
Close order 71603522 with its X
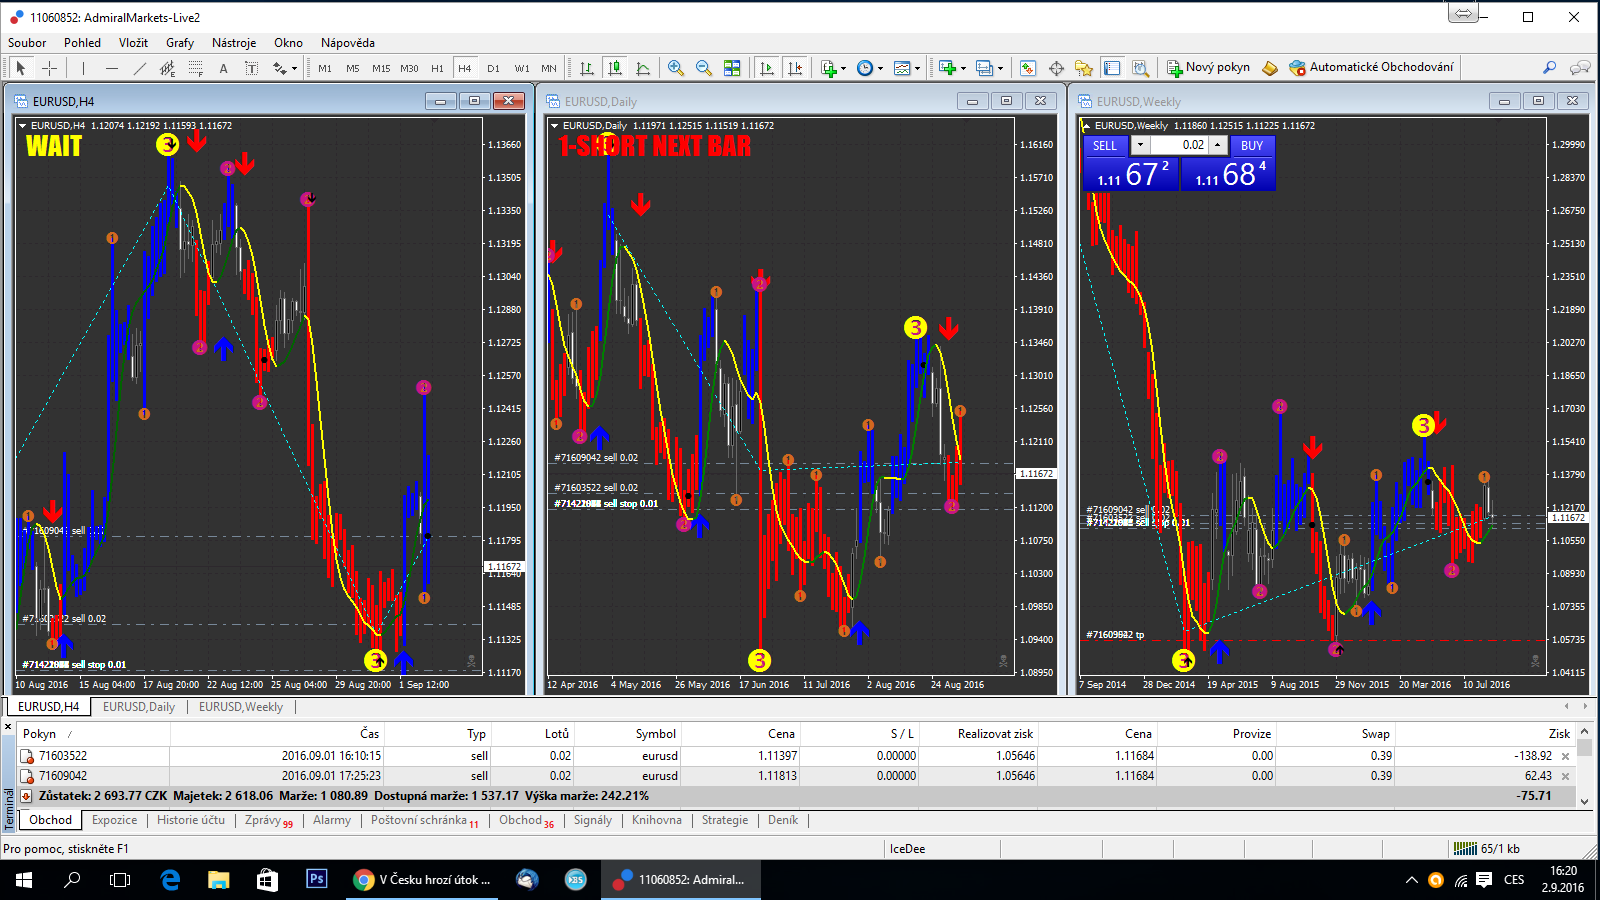click(1566, 757)
